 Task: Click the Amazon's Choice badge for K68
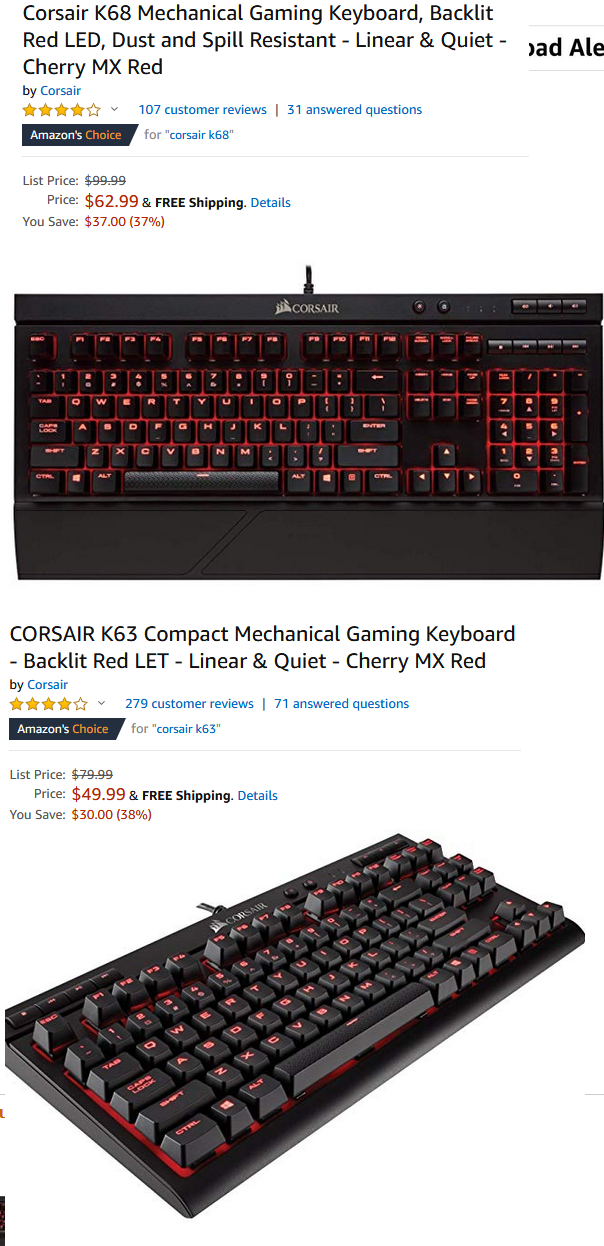(78, 135)
